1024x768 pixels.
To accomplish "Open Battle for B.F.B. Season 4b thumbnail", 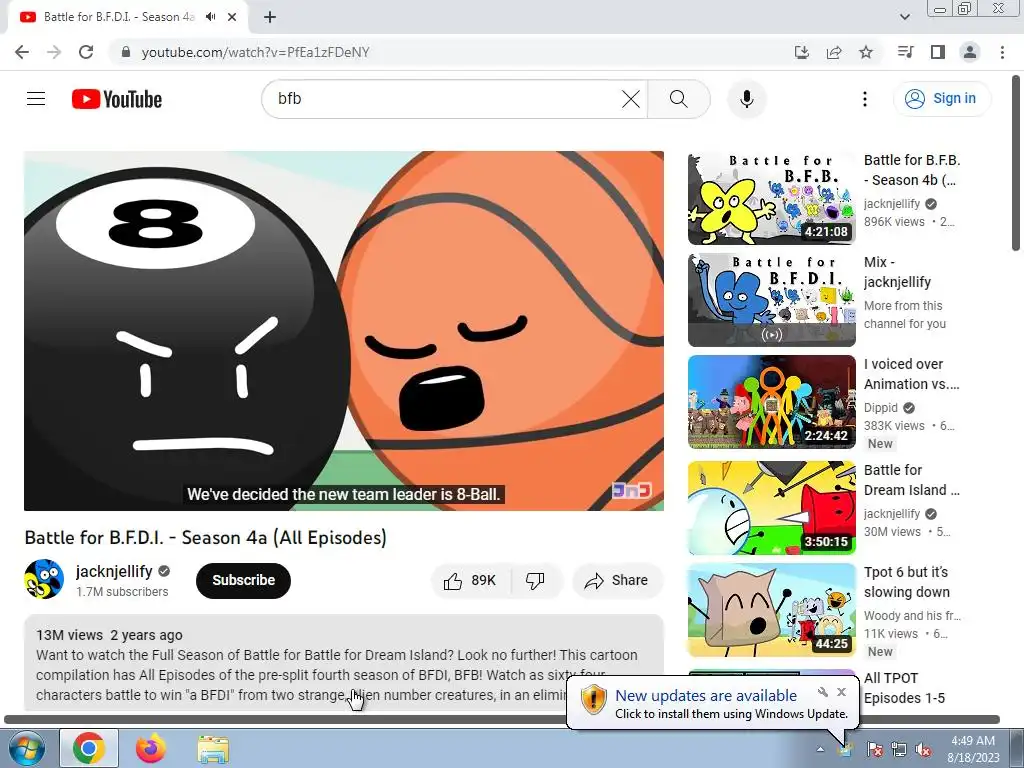I will click(x=771, y=199).
